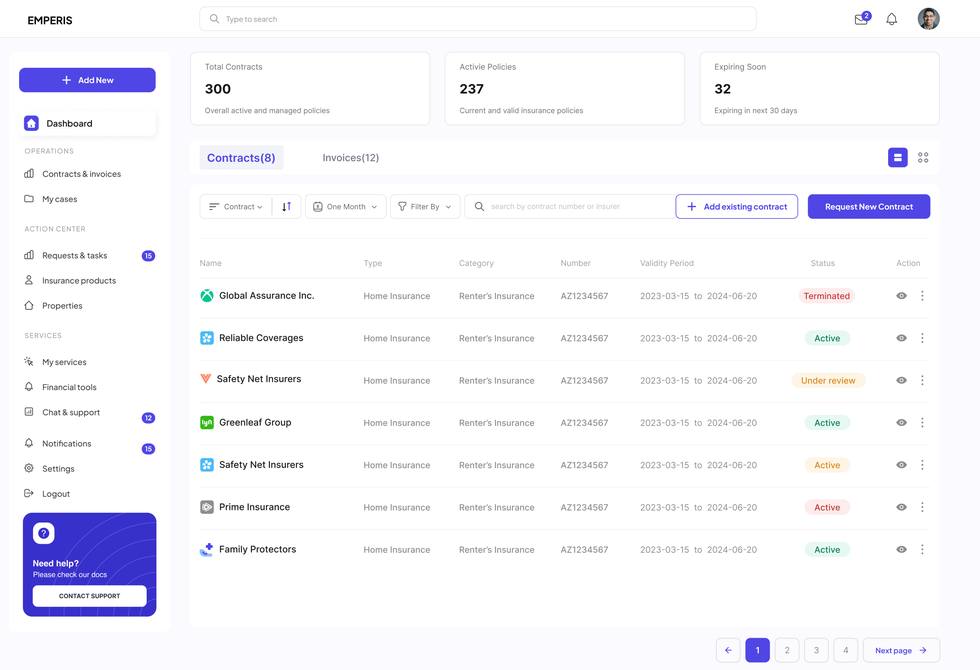Switch to list view layout
Image resolution: width=980 pixels, height=670 pixels.
[x=898, y=158]
